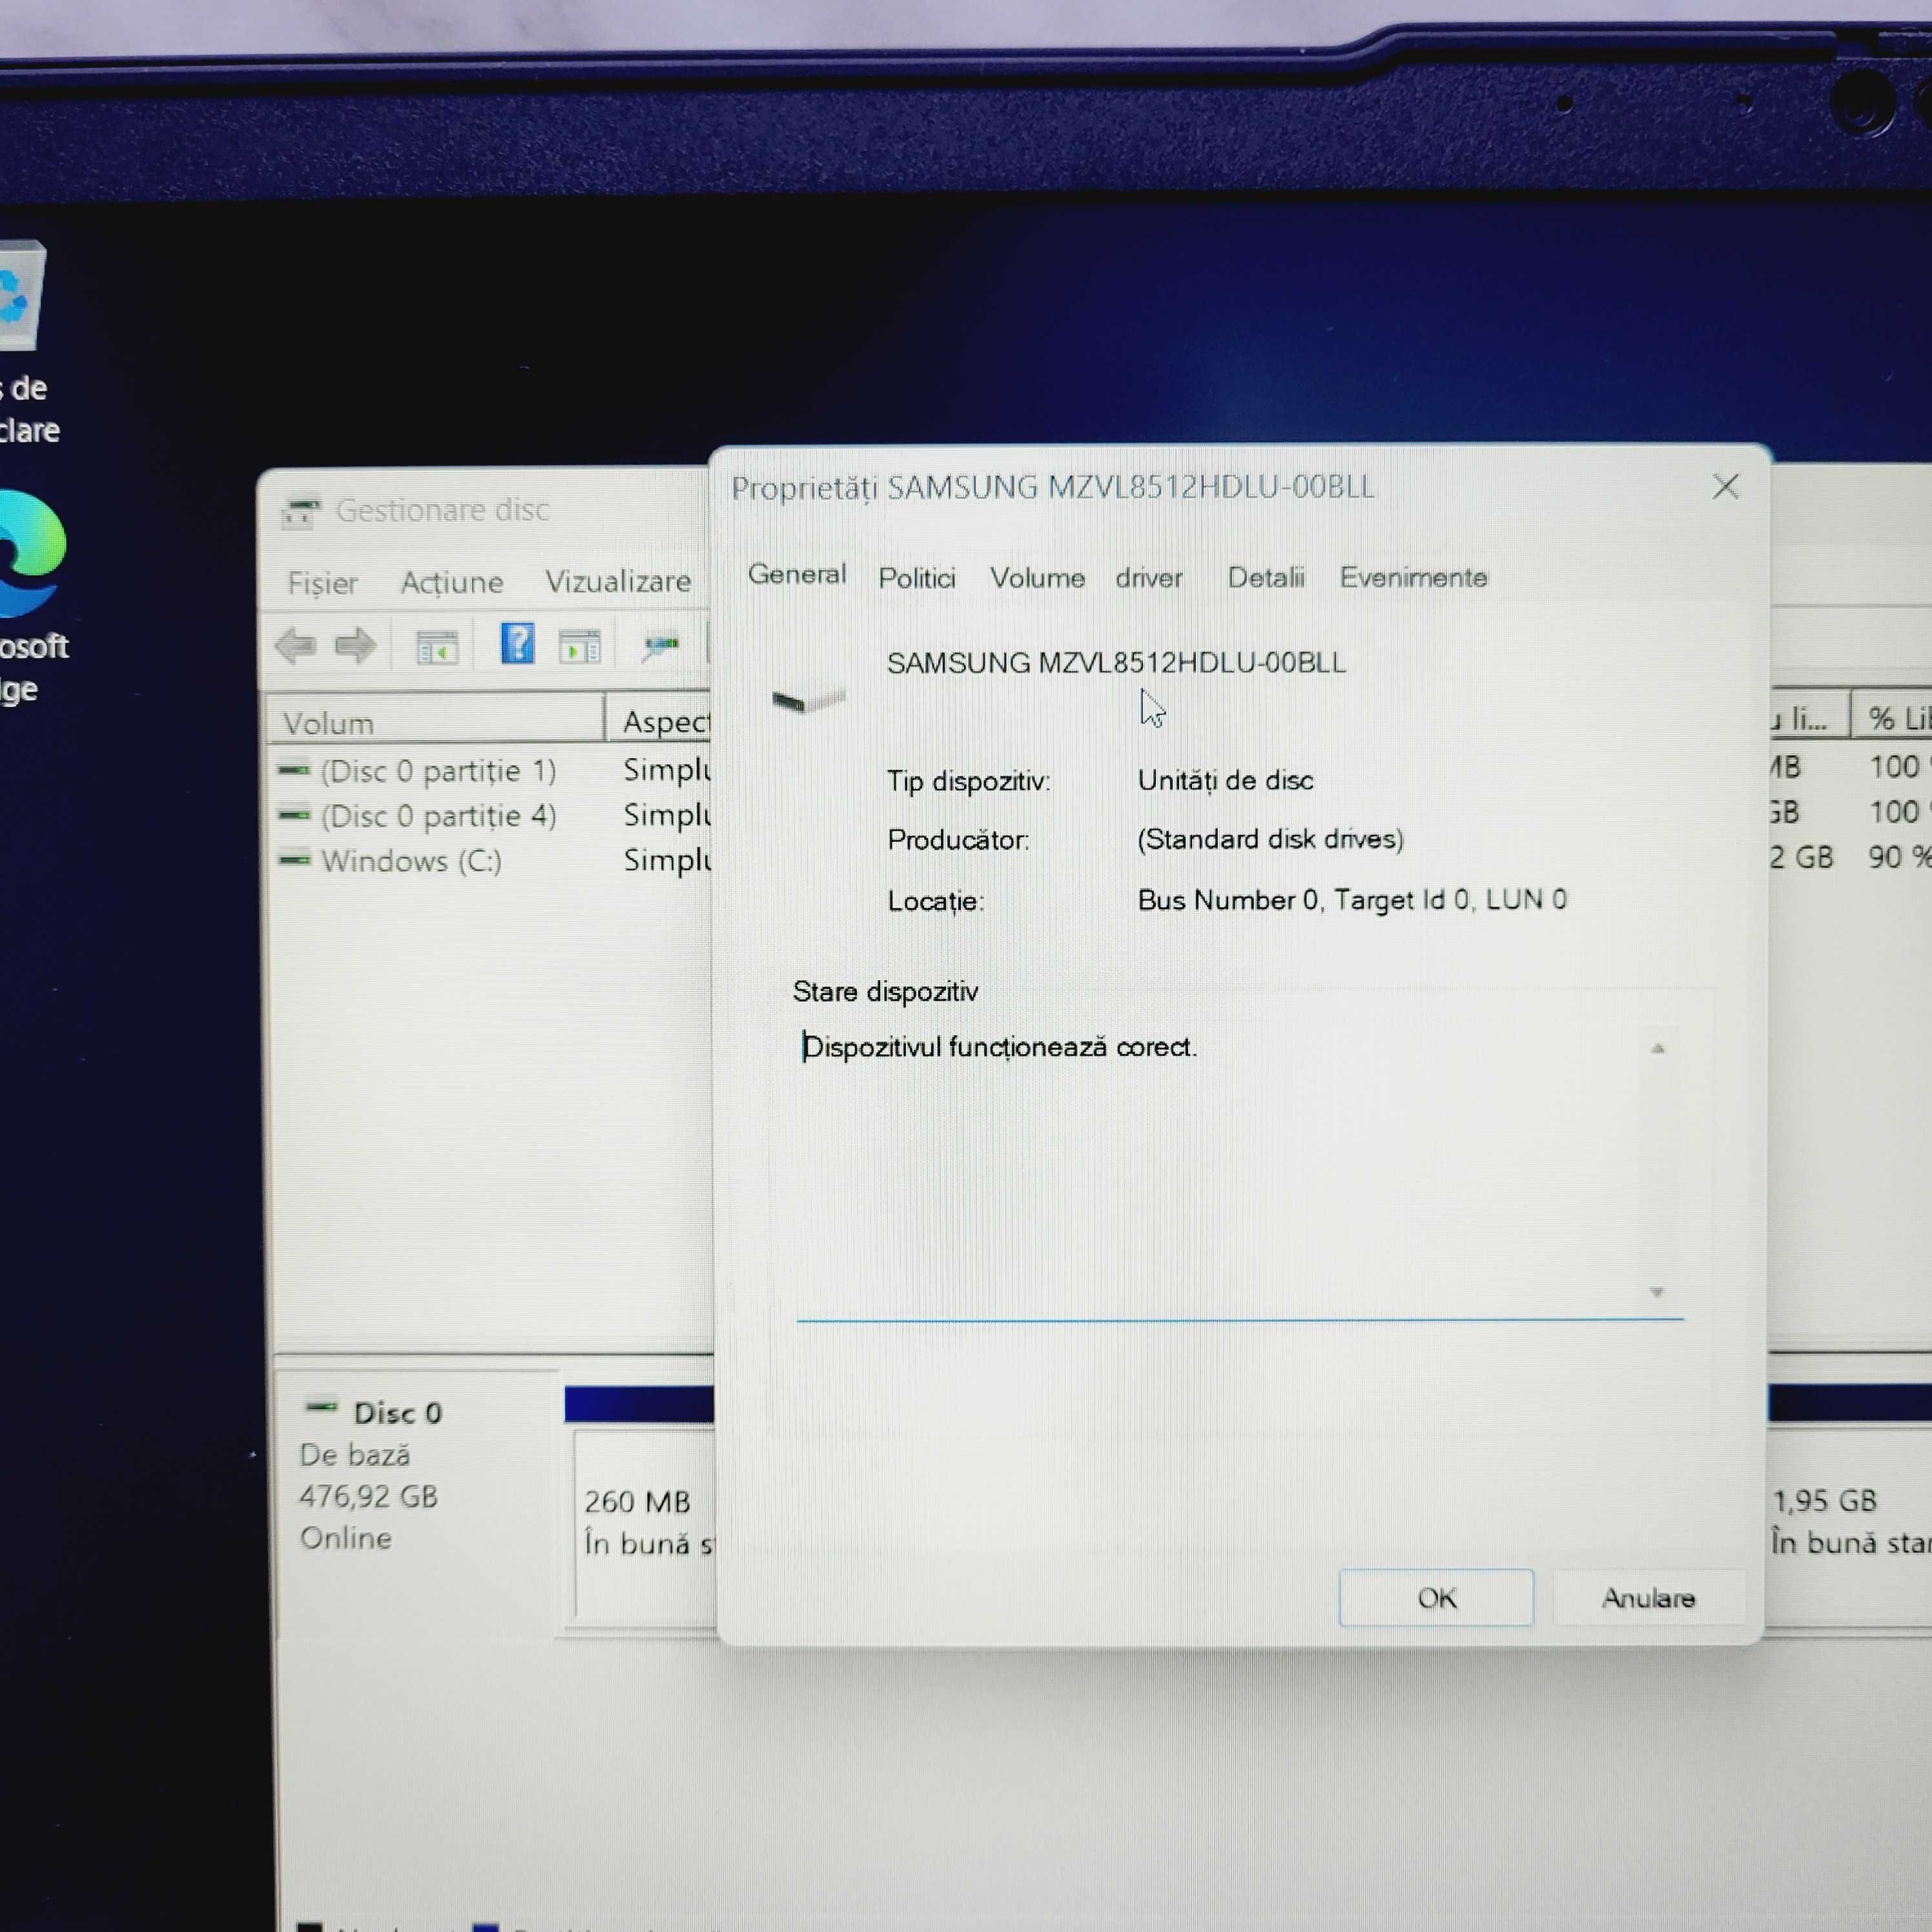Select (Disc 0 partiție 4) volume row

pos(419,816)
